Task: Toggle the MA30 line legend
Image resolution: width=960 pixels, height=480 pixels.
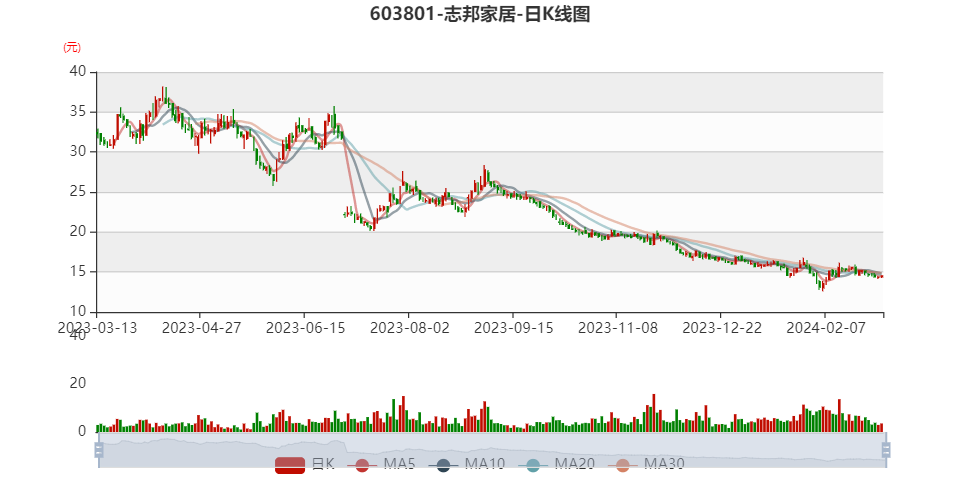Action: [645, 465]
